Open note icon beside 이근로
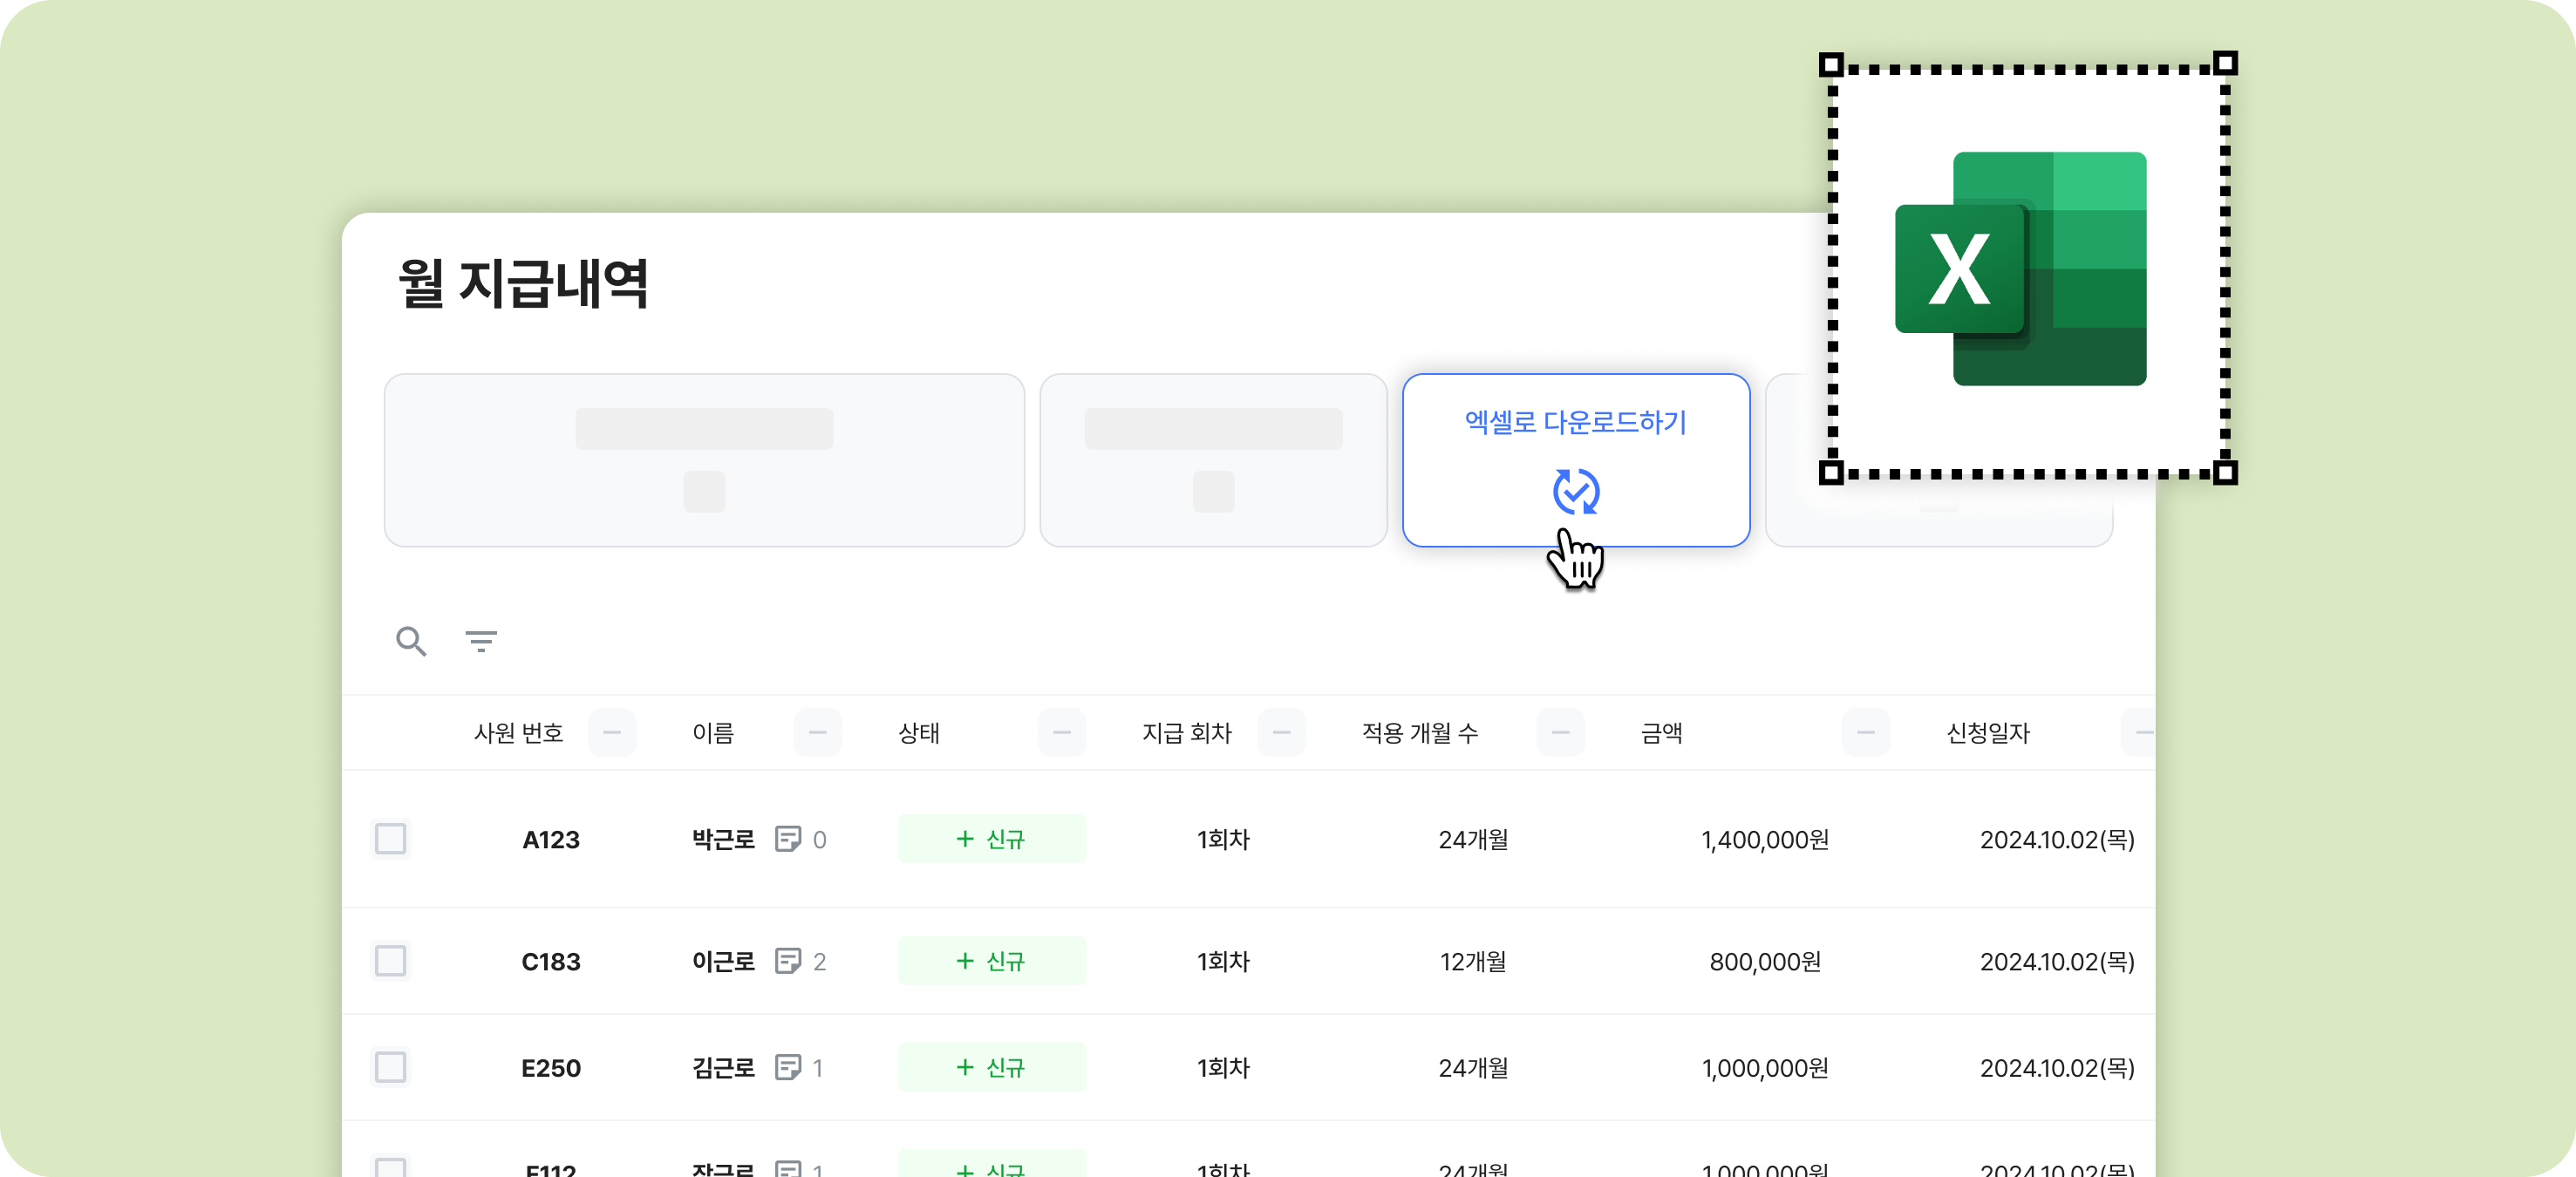The width and height of the screenshot is (2576, 1177). pos(788,961)
